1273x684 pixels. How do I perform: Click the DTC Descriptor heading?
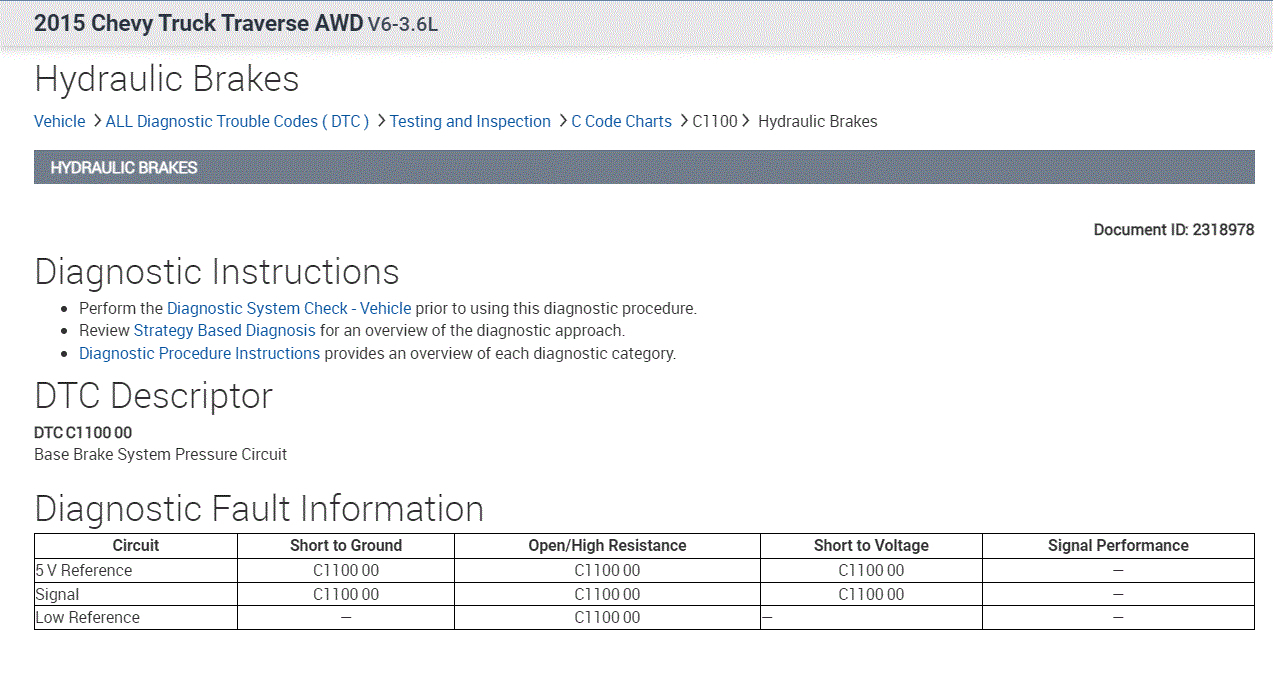[153, 396]
